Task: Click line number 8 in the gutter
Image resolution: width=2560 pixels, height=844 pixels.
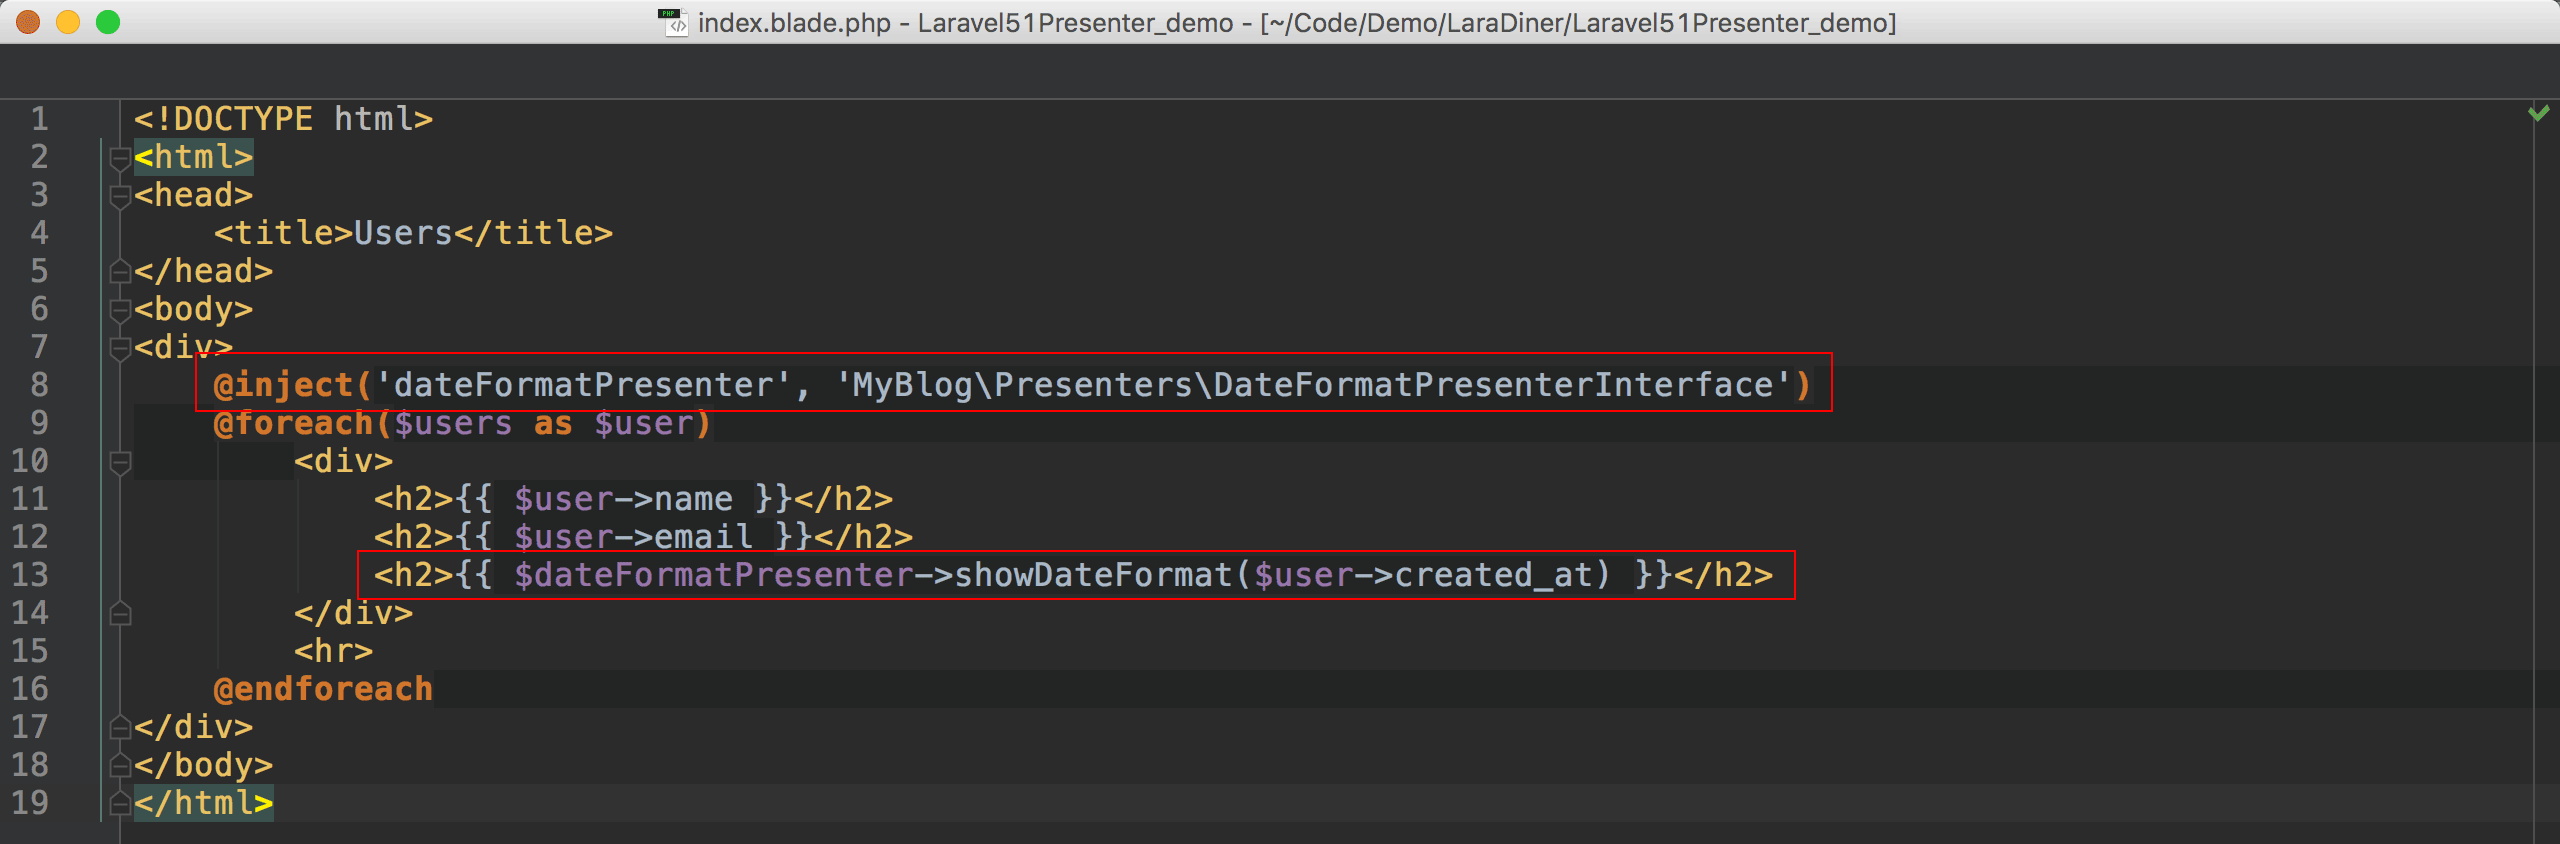Action: click(39, 385)
